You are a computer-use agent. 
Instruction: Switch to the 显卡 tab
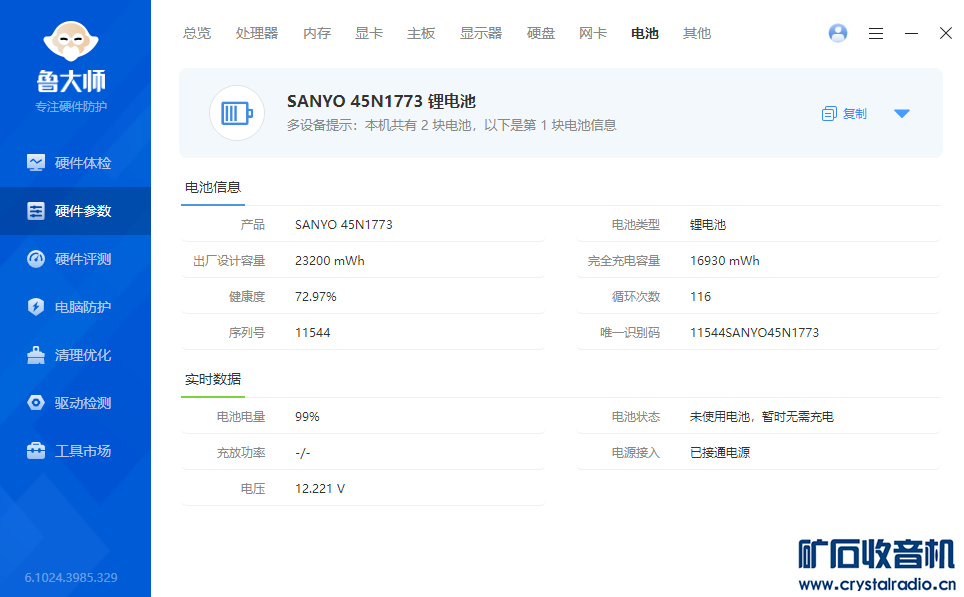coord(369,33)
